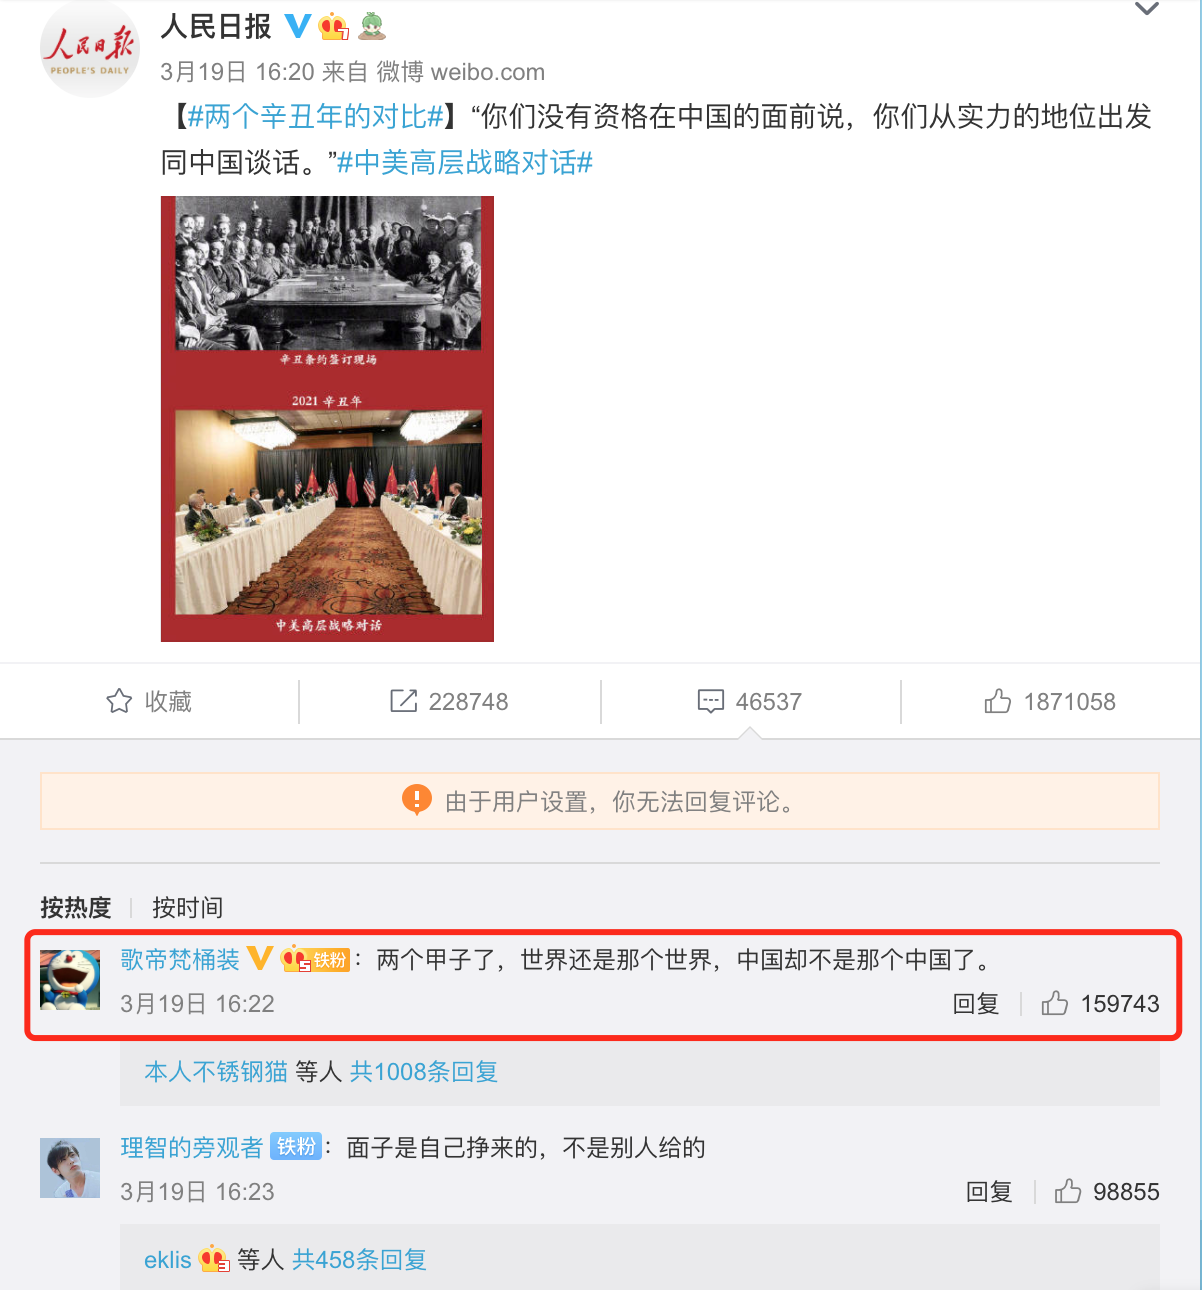The width and height of the screenshot is (1202, 1290).
Task: Reply to 歌帝梵桶装's comment with 回复
Action: pyautogui.click(x=976, y=1003)
